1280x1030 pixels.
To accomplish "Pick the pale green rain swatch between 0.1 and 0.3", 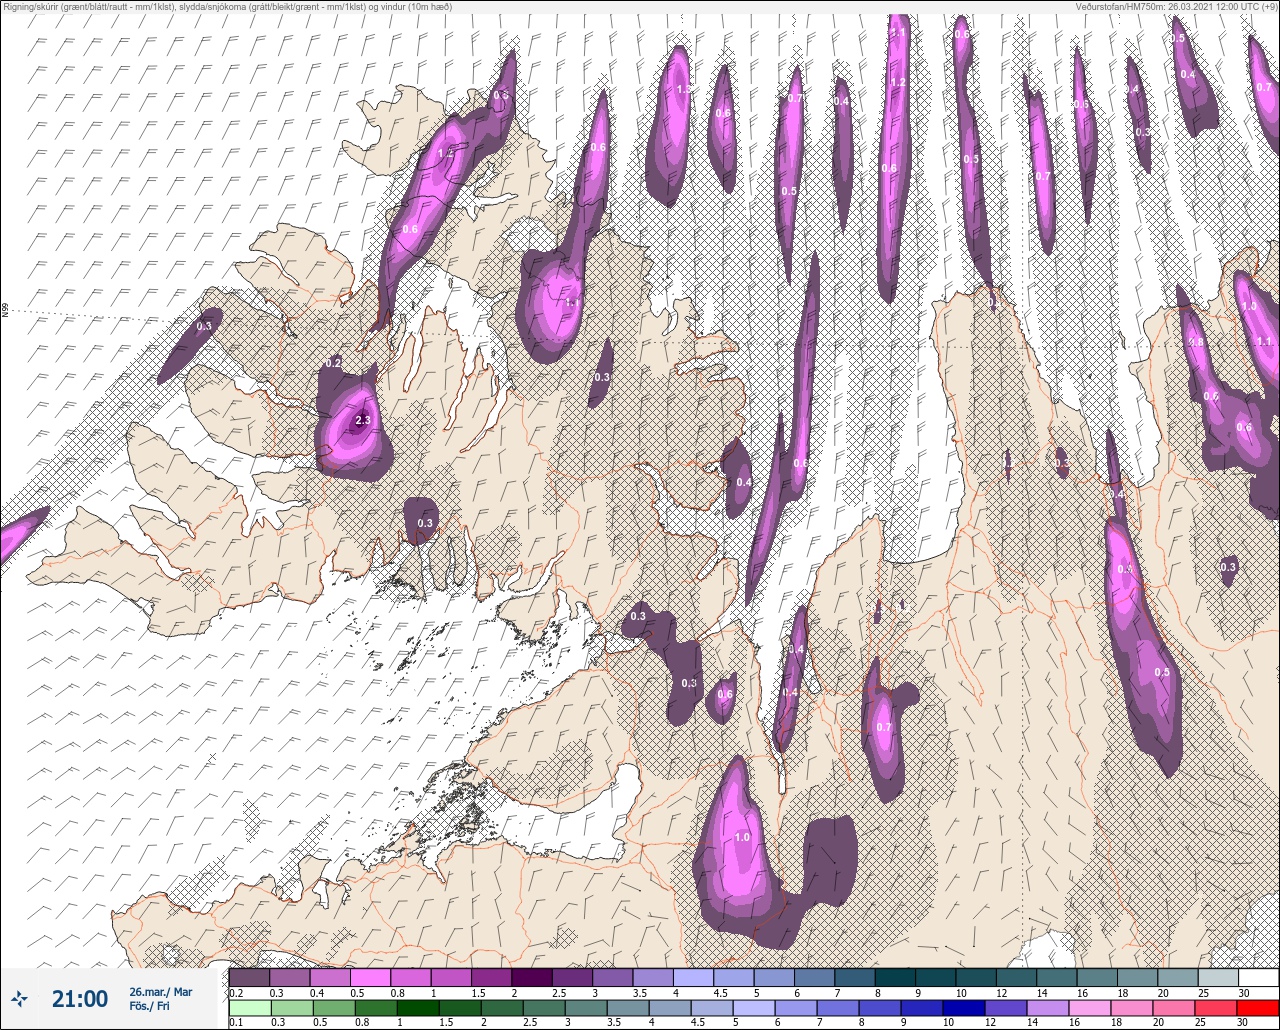I will coord(249,1007).
